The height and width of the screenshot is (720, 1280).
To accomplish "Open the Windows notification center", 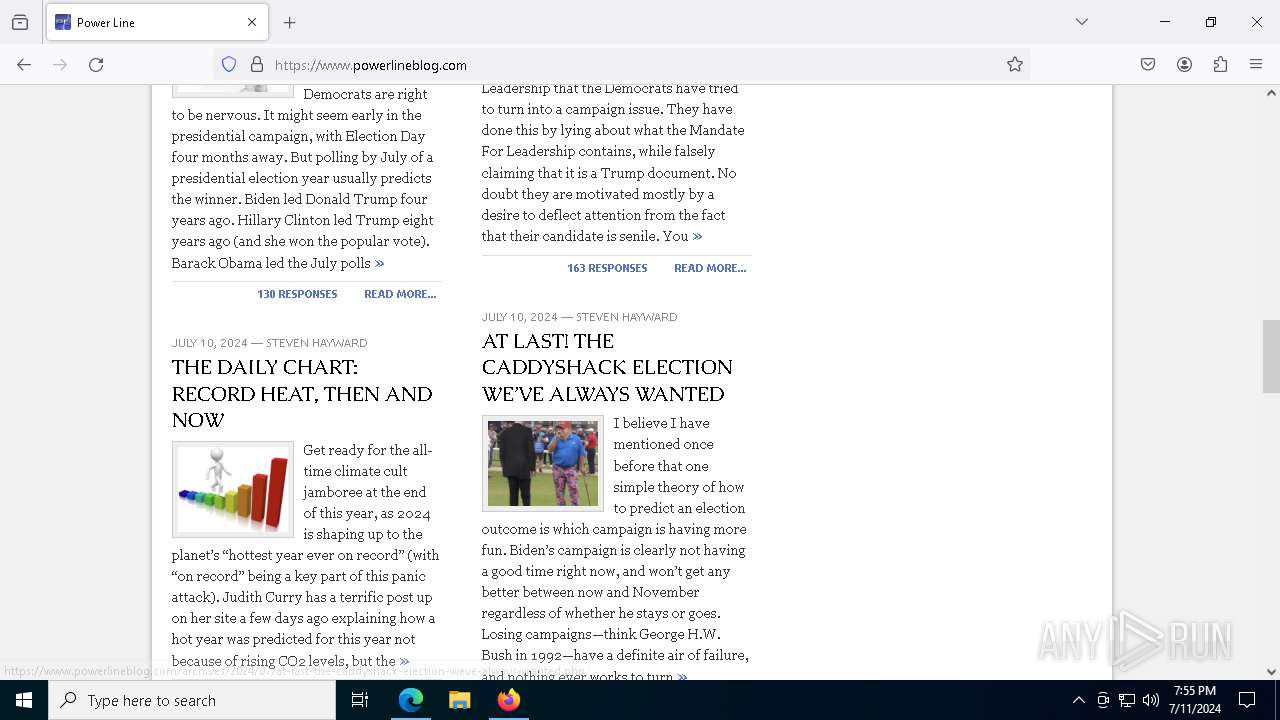I will (1247, 700).
